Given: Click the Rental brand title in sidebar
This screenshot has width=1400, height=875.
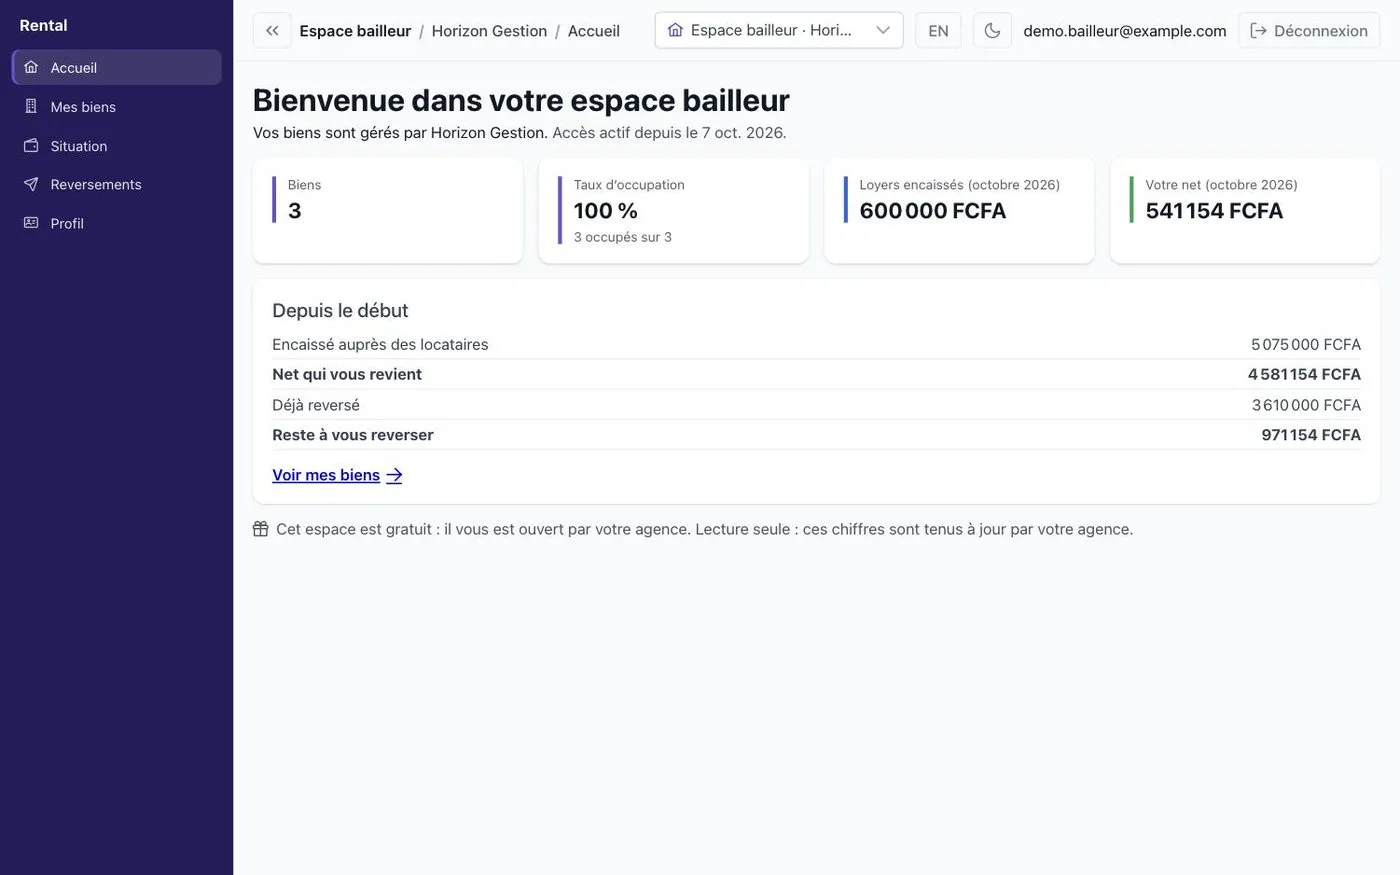Looking at the screenshot, I should pos(44,25).
